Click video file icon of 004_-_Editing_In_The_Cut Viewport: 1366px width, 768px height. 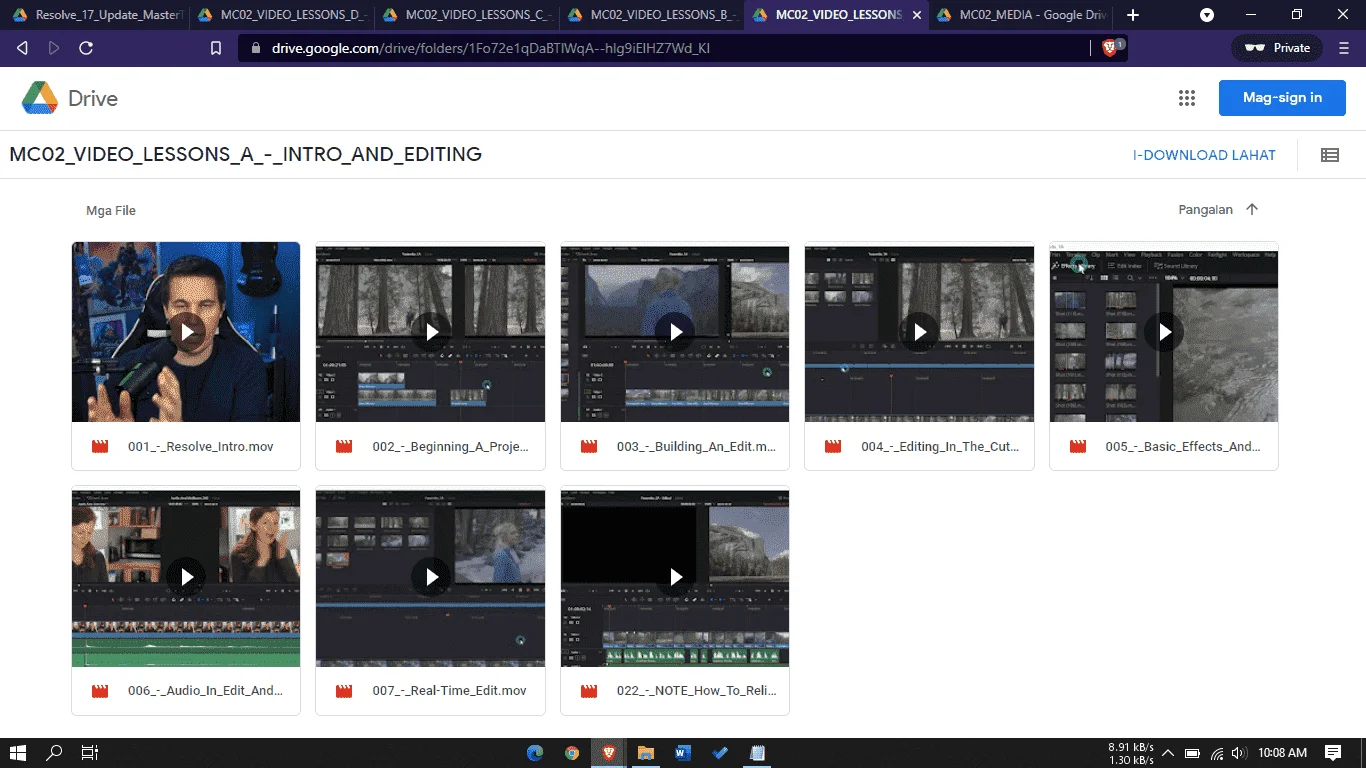click(x=833, y=447)
